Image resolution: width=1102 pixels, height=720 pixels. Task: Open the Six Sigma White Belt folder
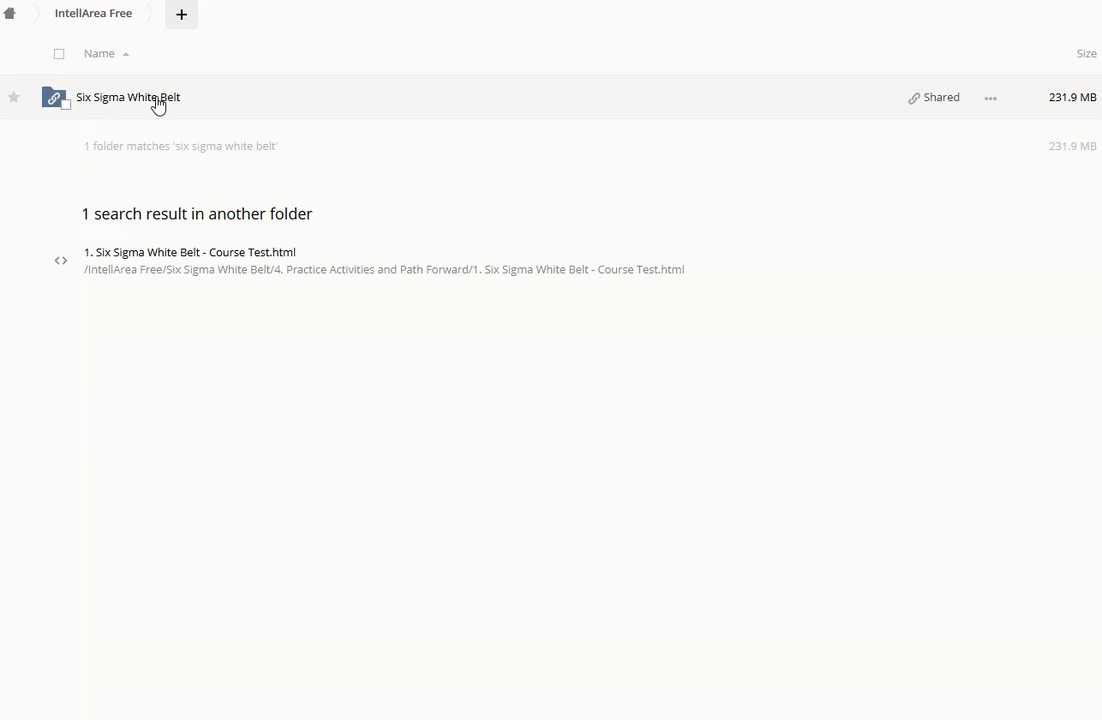tap(128, 97)
